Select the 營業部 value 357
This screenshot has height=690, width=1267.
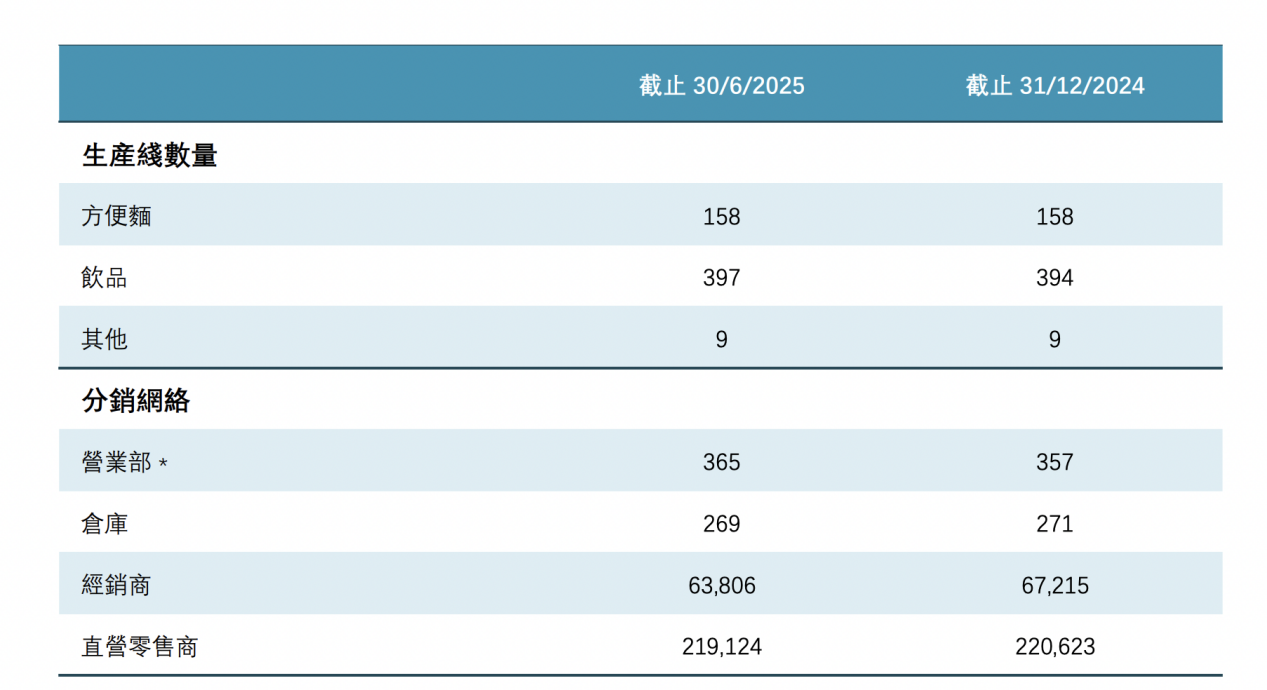(x=1055, y=463)
